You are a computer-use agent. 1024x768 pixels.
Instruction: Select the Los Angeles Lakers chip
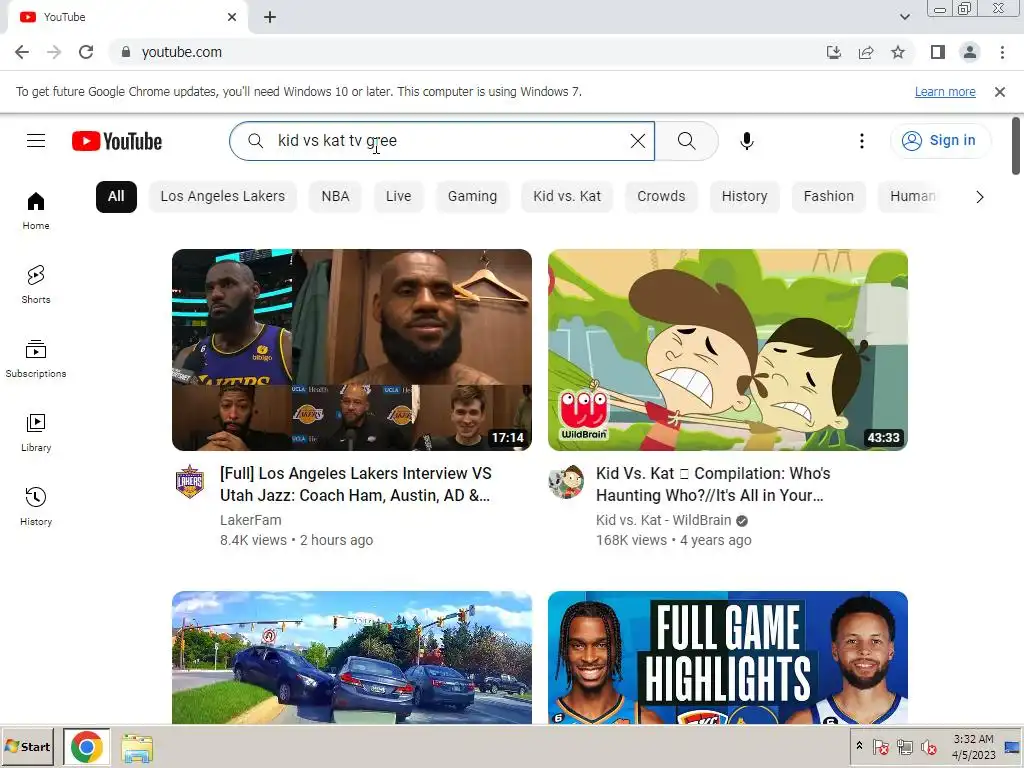tap(223, 197)
